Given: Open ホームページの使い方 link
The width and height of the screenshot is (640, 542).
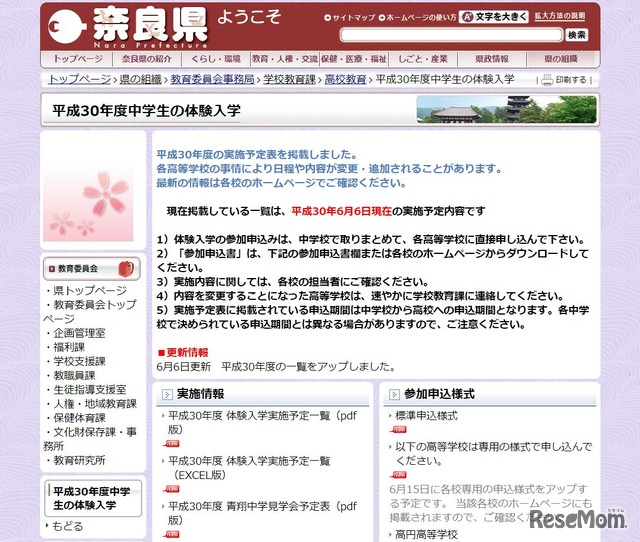Looking at the screenshot, I should click(x=417, y=18).
